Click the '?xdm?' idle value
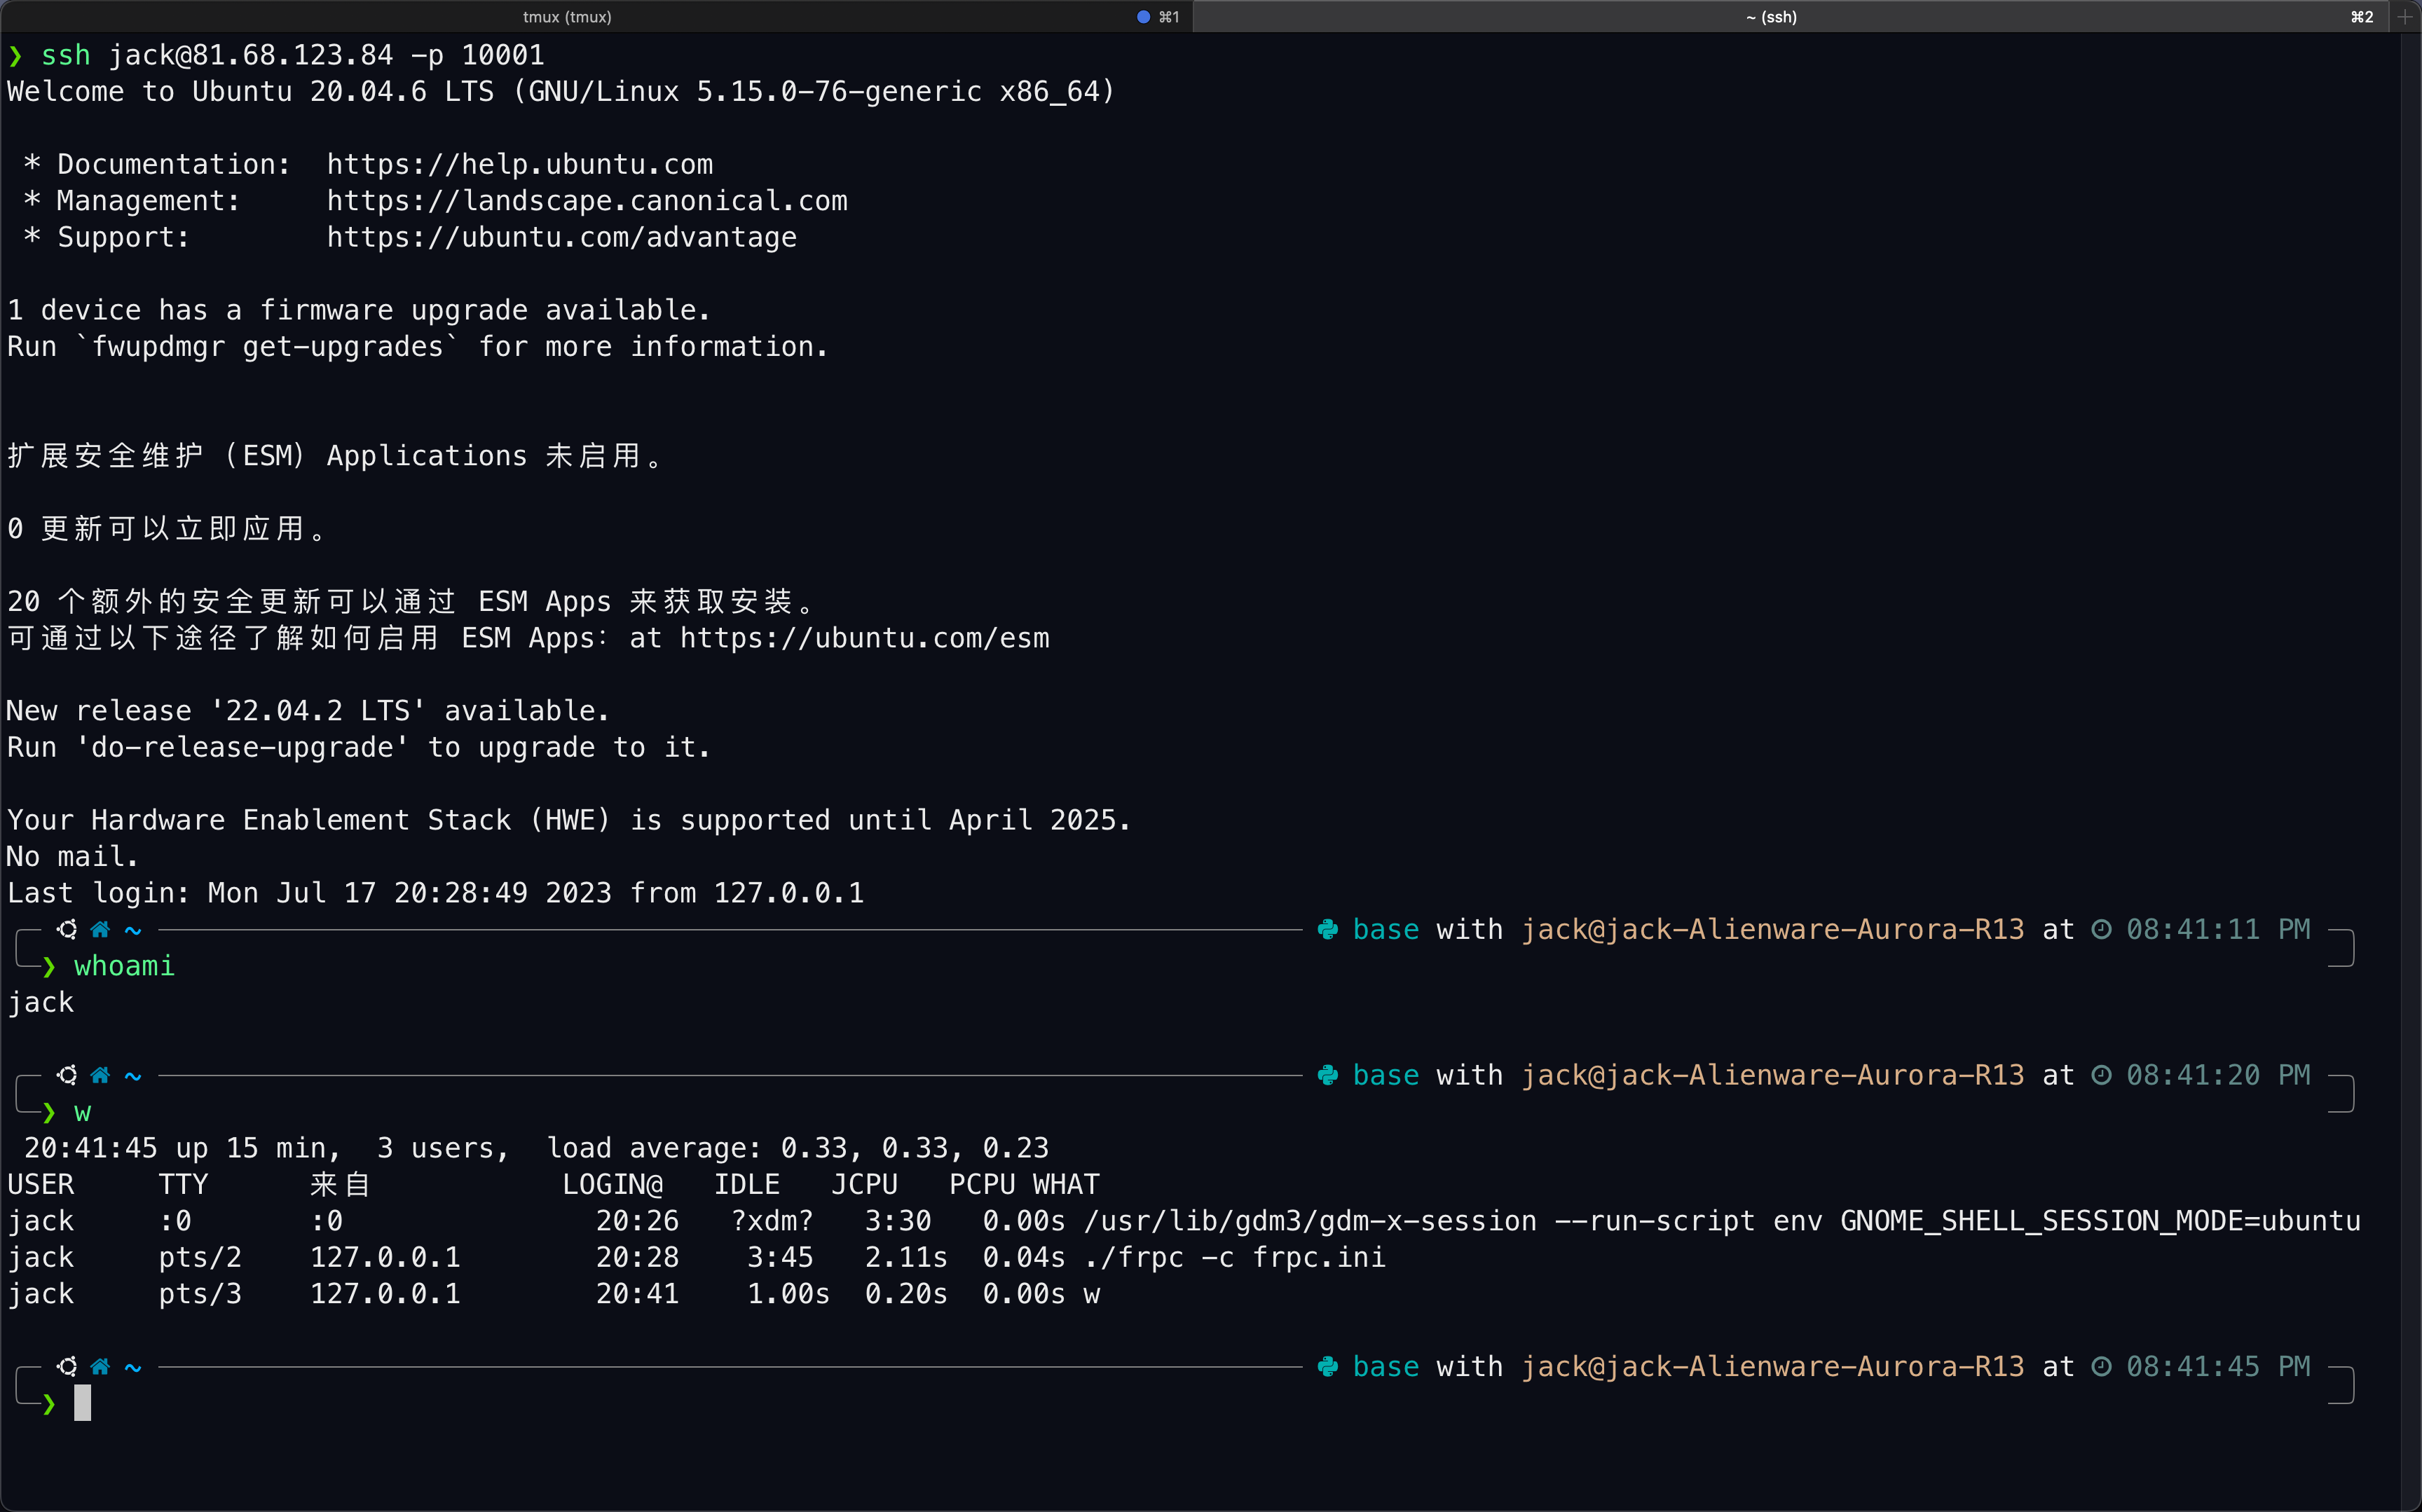 coord(772,1221)
